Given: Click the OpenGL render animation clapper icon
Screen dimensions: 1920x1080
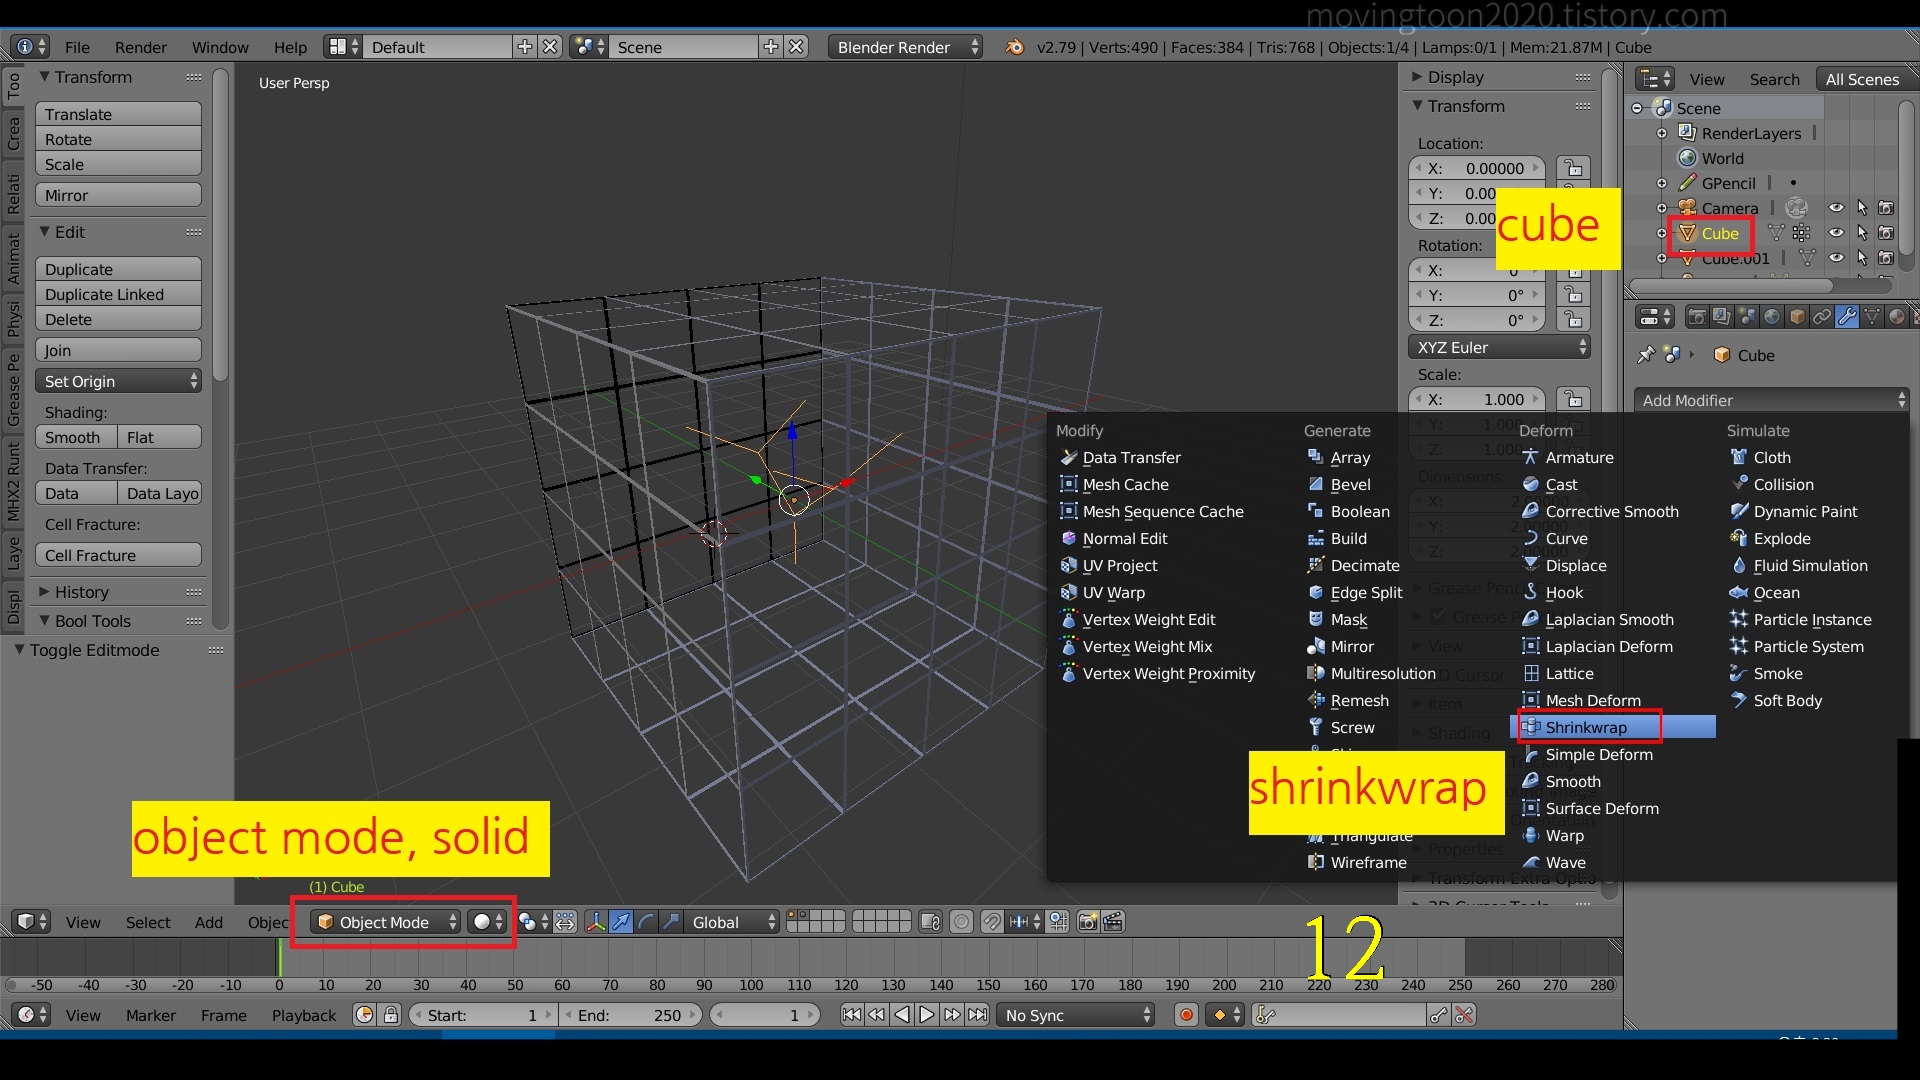Looking at the screenshot, I should pyautogui.click(x=1113, y=922).
